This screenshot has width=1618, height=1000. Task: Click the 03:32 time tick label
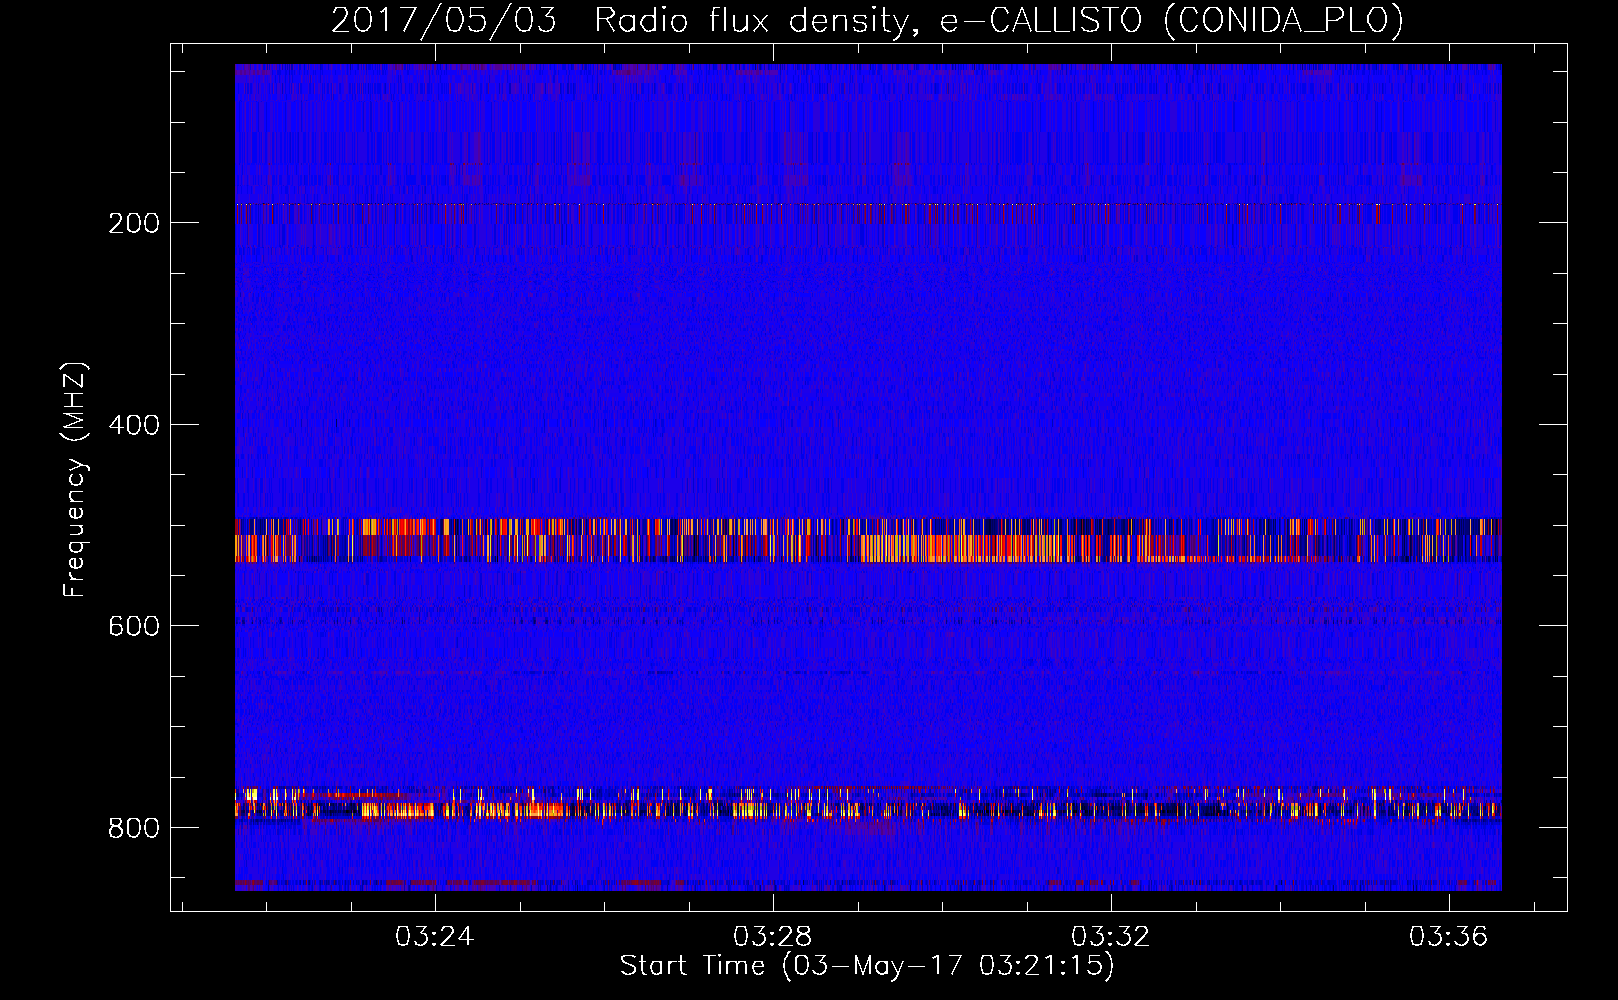click(x=1110, y=936)
